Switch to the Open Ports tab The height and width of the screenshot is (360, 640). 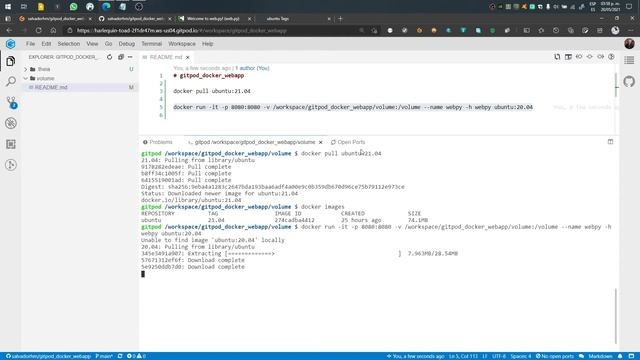tap(348, 142)
